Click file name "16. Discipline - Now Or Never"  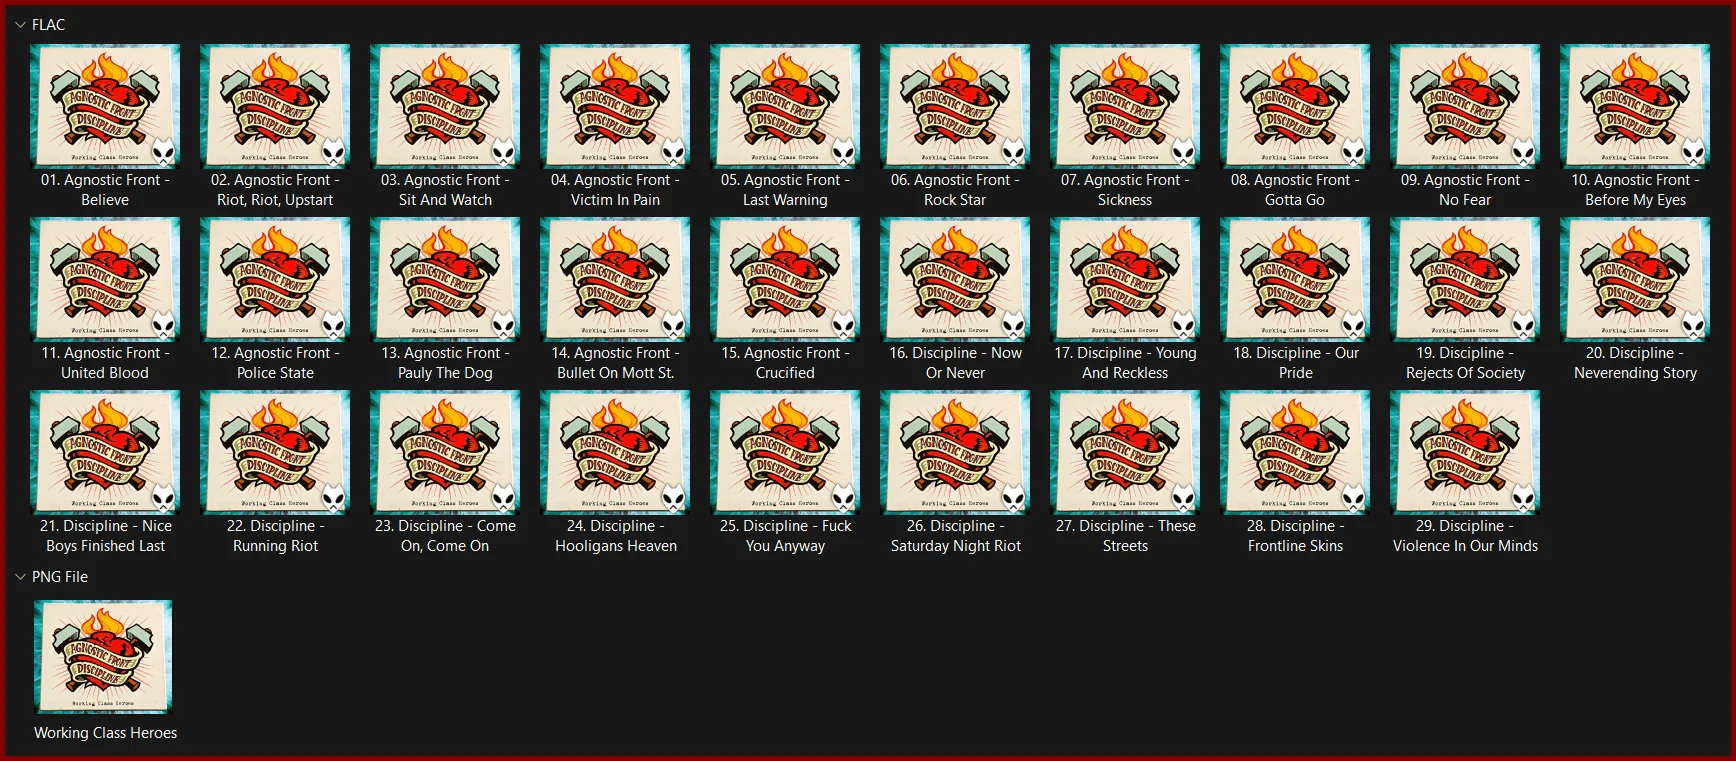click(x=955, y=363)
